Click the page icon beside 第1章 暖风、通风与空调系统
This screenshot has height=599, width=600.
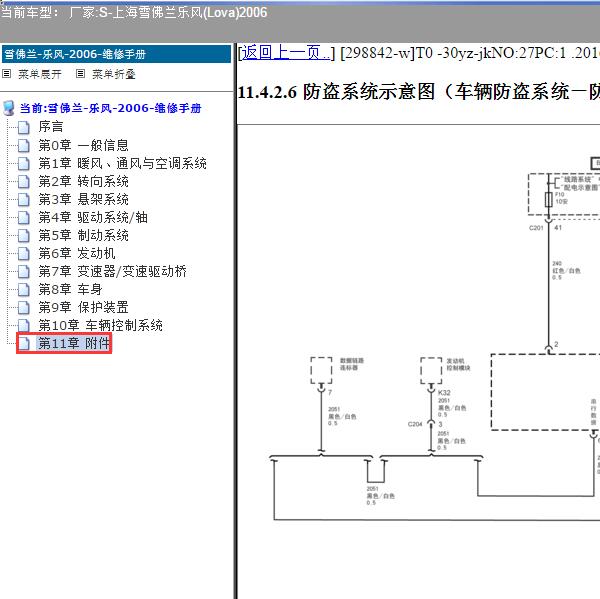click(x=24, y=163)
